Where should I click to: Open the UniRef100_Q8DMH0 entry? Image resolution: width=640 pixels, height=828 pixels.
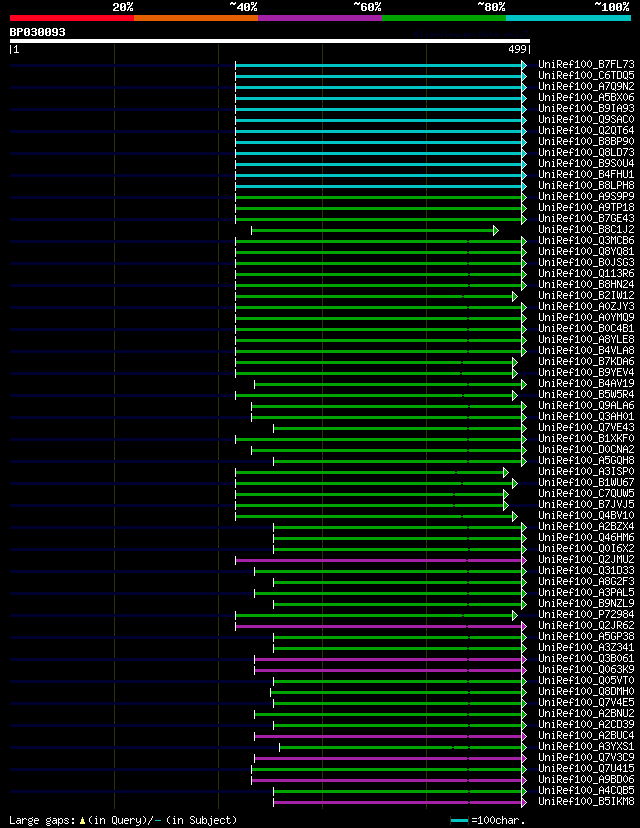(x=586, y=692)
